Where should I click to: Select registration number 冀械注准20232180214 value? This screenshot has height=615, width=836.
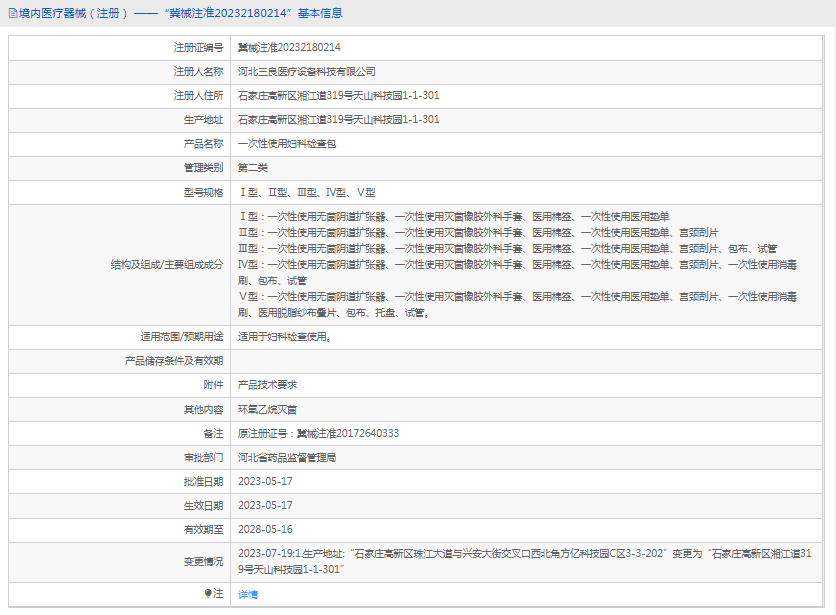tap(289, 47)
